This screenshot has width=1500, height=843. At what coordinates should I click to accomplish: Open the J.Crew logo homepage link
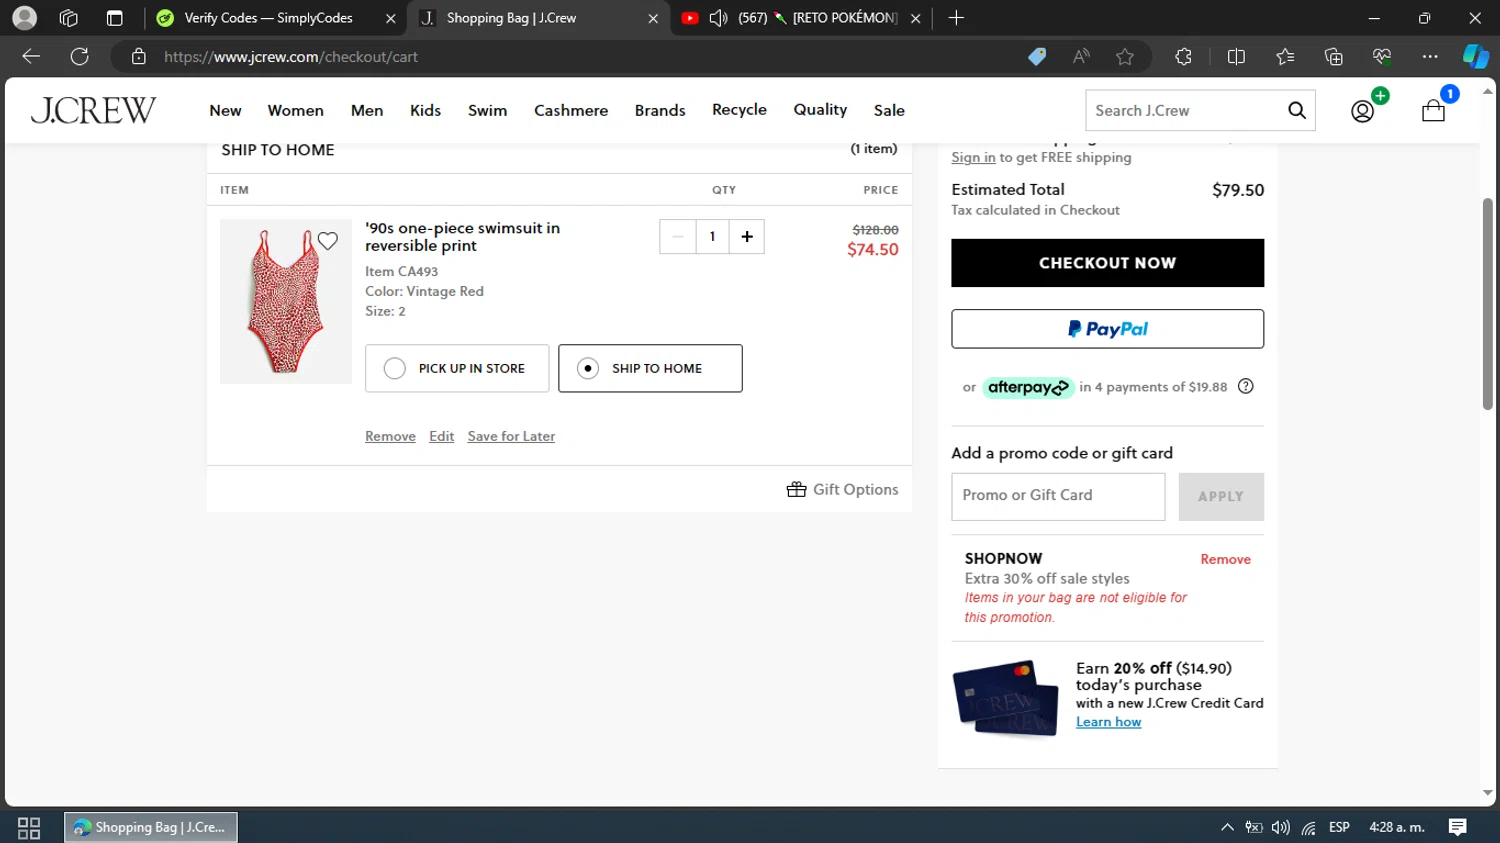pos(93,110)
